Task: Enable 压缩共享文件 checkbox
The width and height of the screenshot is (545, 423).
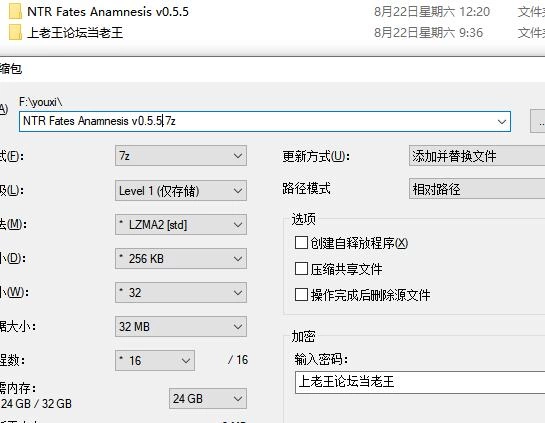Action: point(301,269)
